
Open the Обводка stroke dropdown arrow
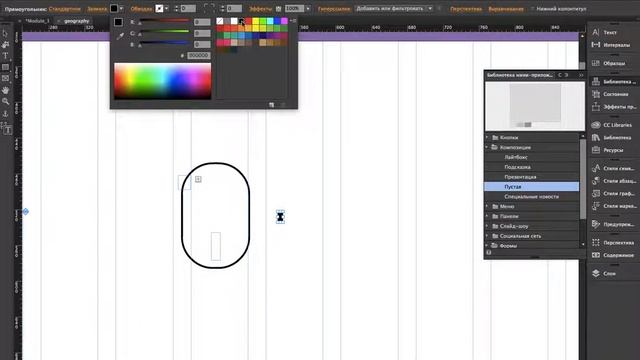tap(167, 9)
